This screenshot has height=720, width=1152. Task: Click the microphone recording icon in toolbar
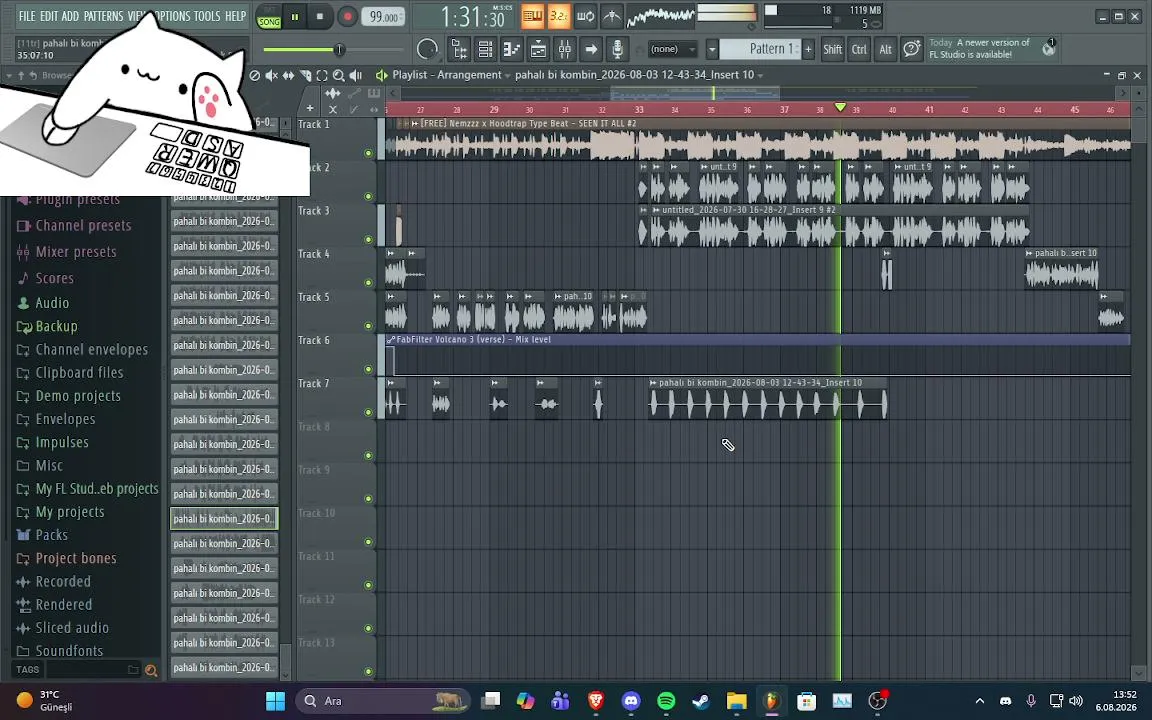click(618, 49)
